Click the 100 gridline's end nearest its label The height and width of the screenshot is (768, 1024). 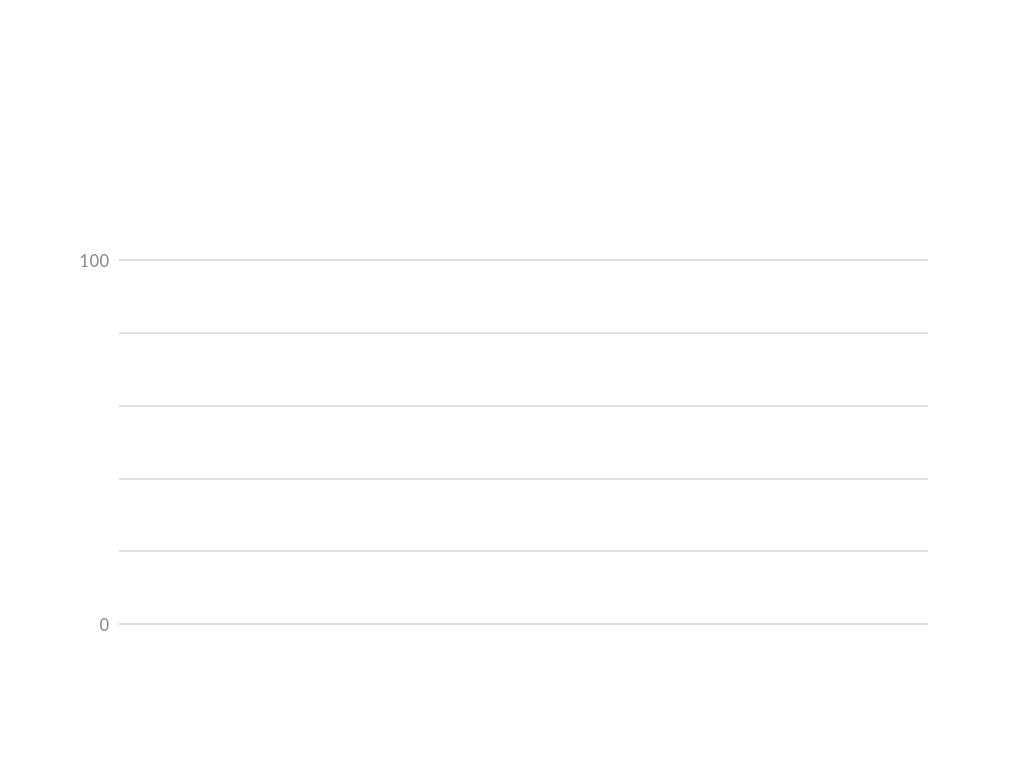pos(122,260)
